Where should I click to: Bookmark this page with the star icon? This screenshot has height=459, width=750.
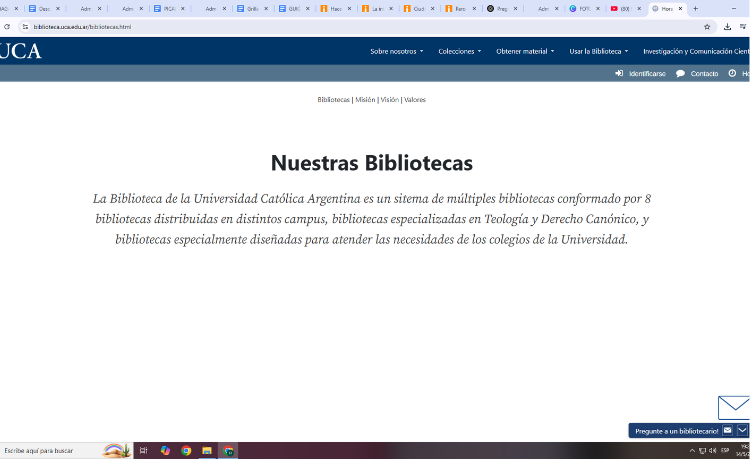point(707,27)
